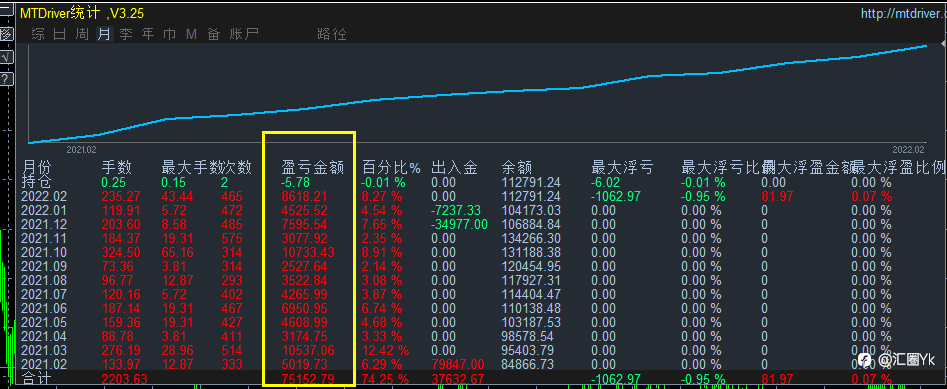Click the 2022.02 chart axis label

click(909, 149)
